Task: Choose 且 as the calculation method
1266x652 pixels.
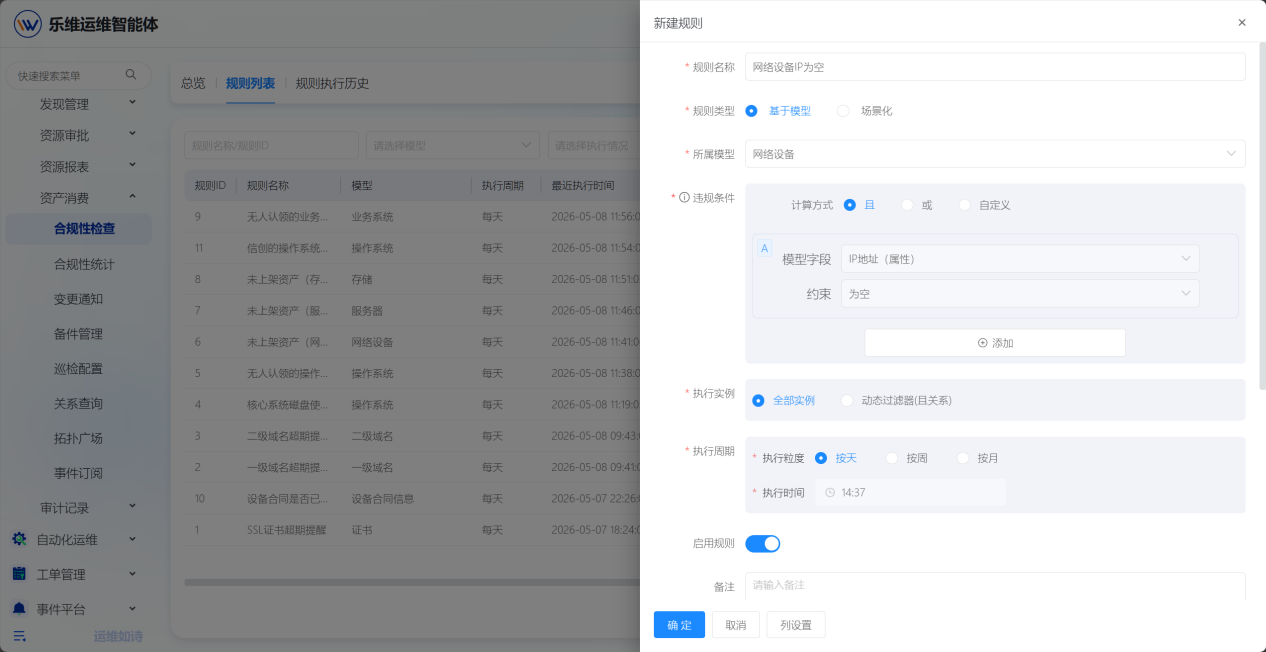Action: (x=859, y=205)
